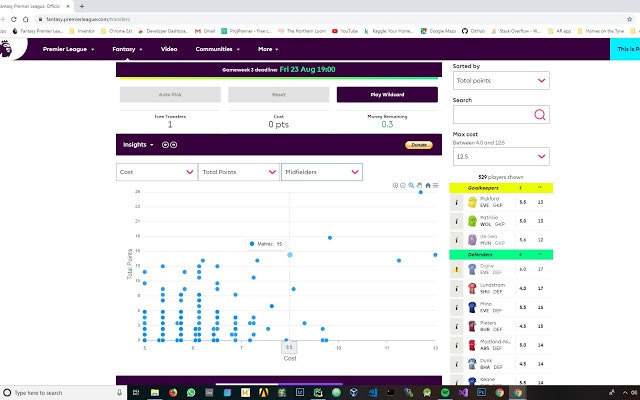The height and width of the screenshot is (400, 640).
Task: Open the YouTube bookmark
Action: [x=345, y=31]
